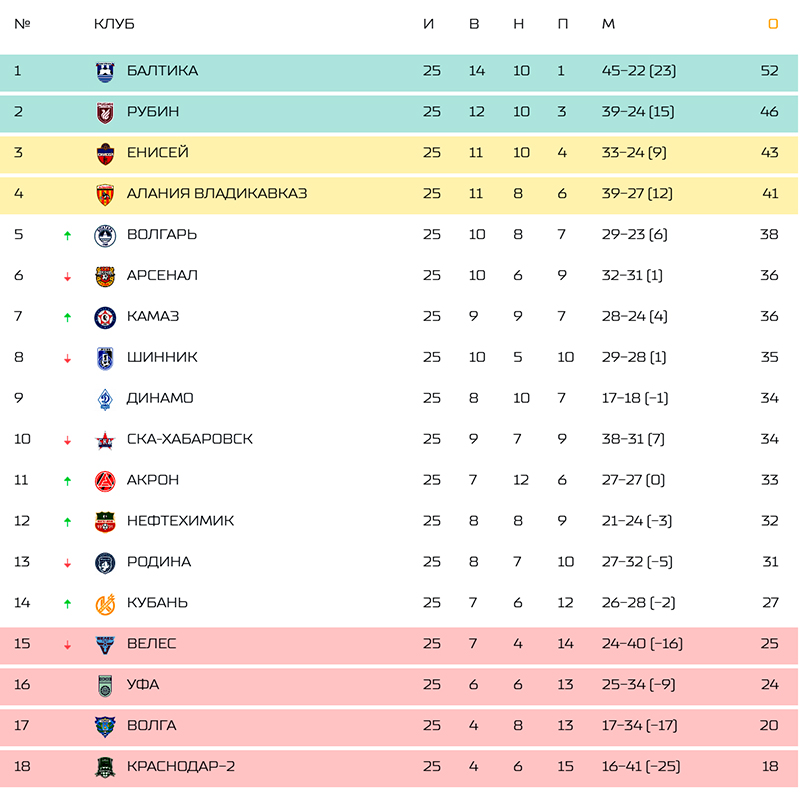Open the КАМАЗ team name link

tap(153, 316)
